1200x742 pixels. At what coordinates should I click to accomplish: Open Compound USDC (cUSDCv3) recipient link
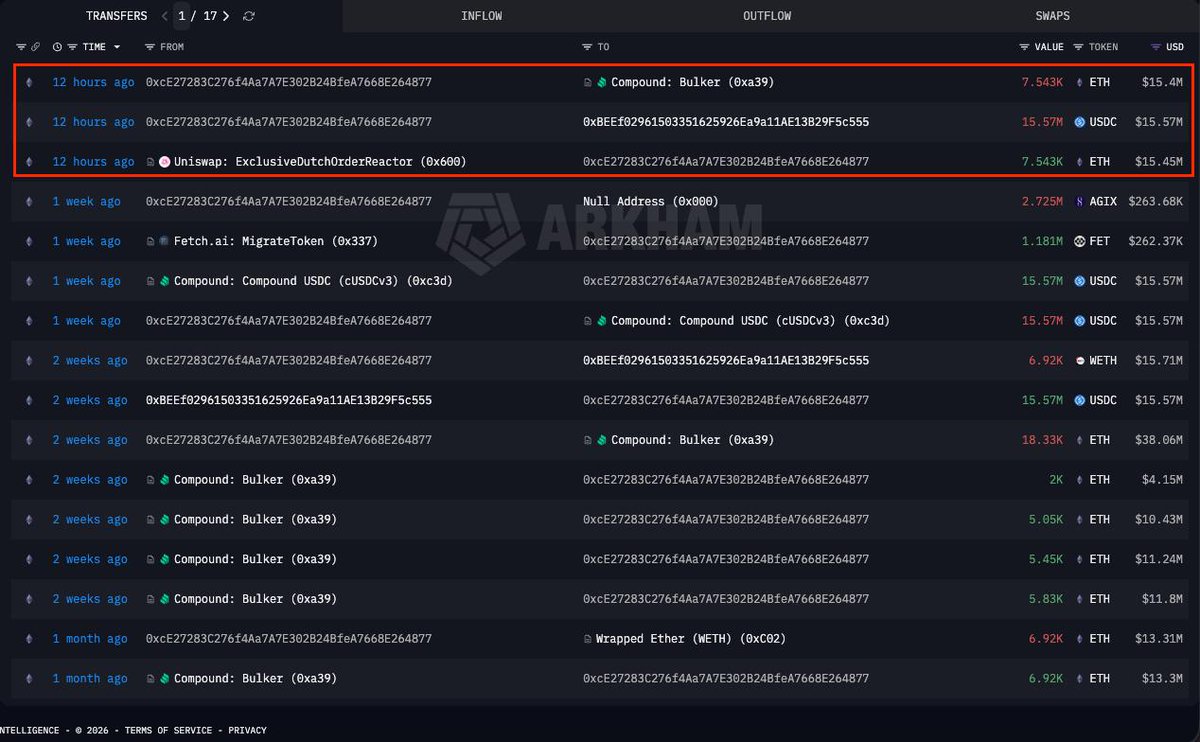pos(750,321)
